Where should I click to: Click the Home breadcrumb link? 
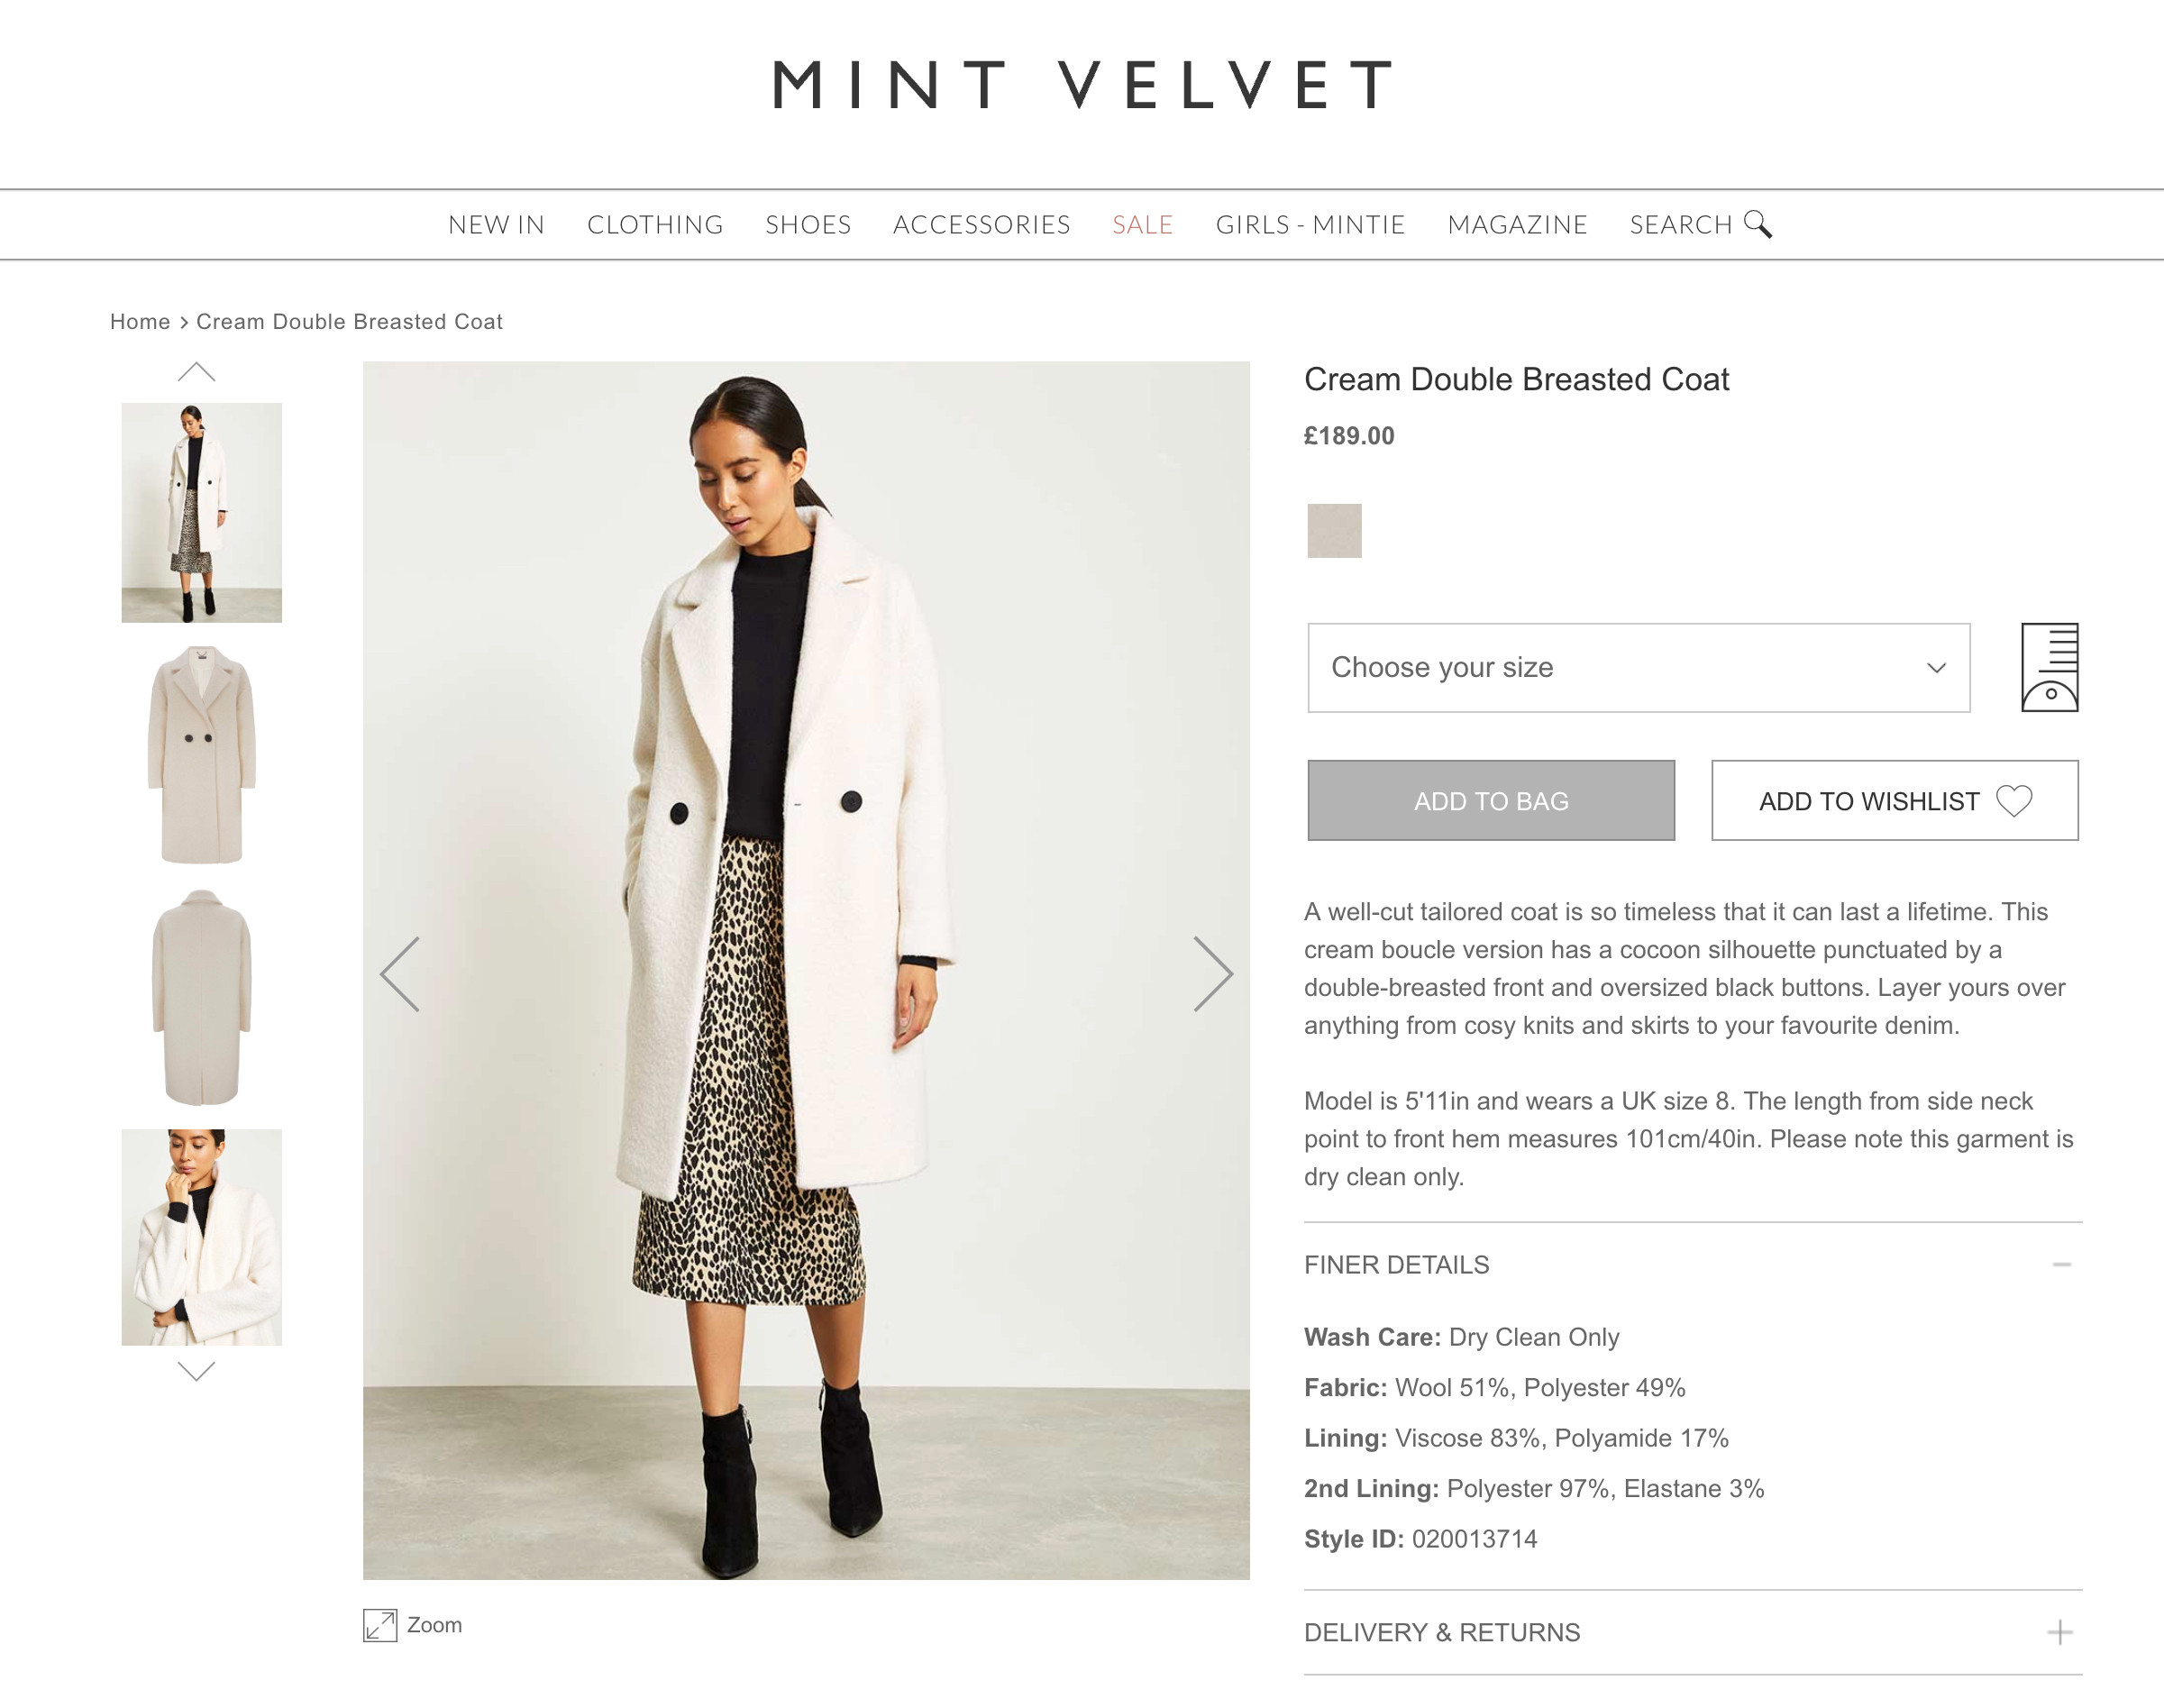point(140,322)
